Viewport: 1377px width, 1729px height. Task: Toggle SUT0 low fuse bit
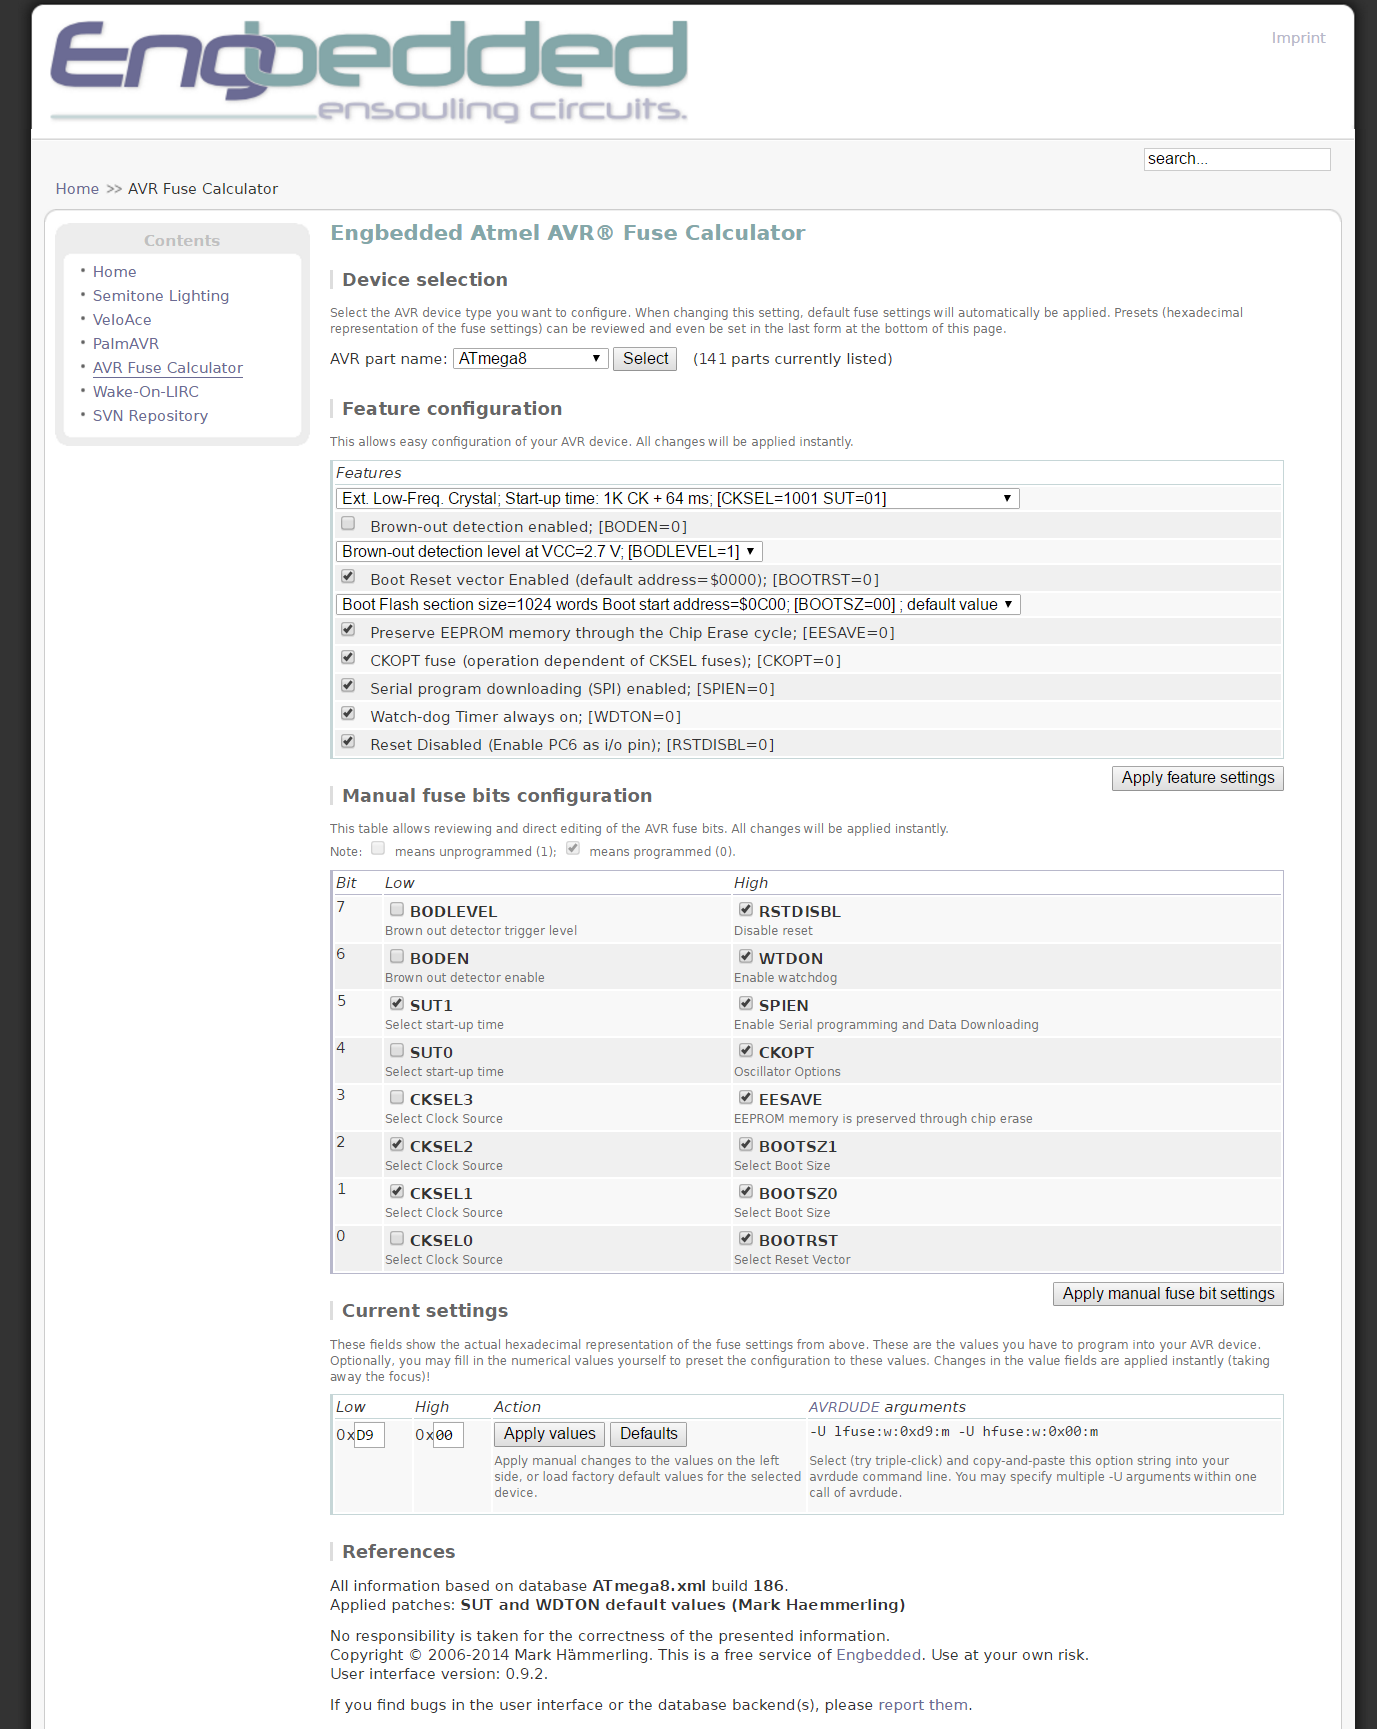point(397,1051)
